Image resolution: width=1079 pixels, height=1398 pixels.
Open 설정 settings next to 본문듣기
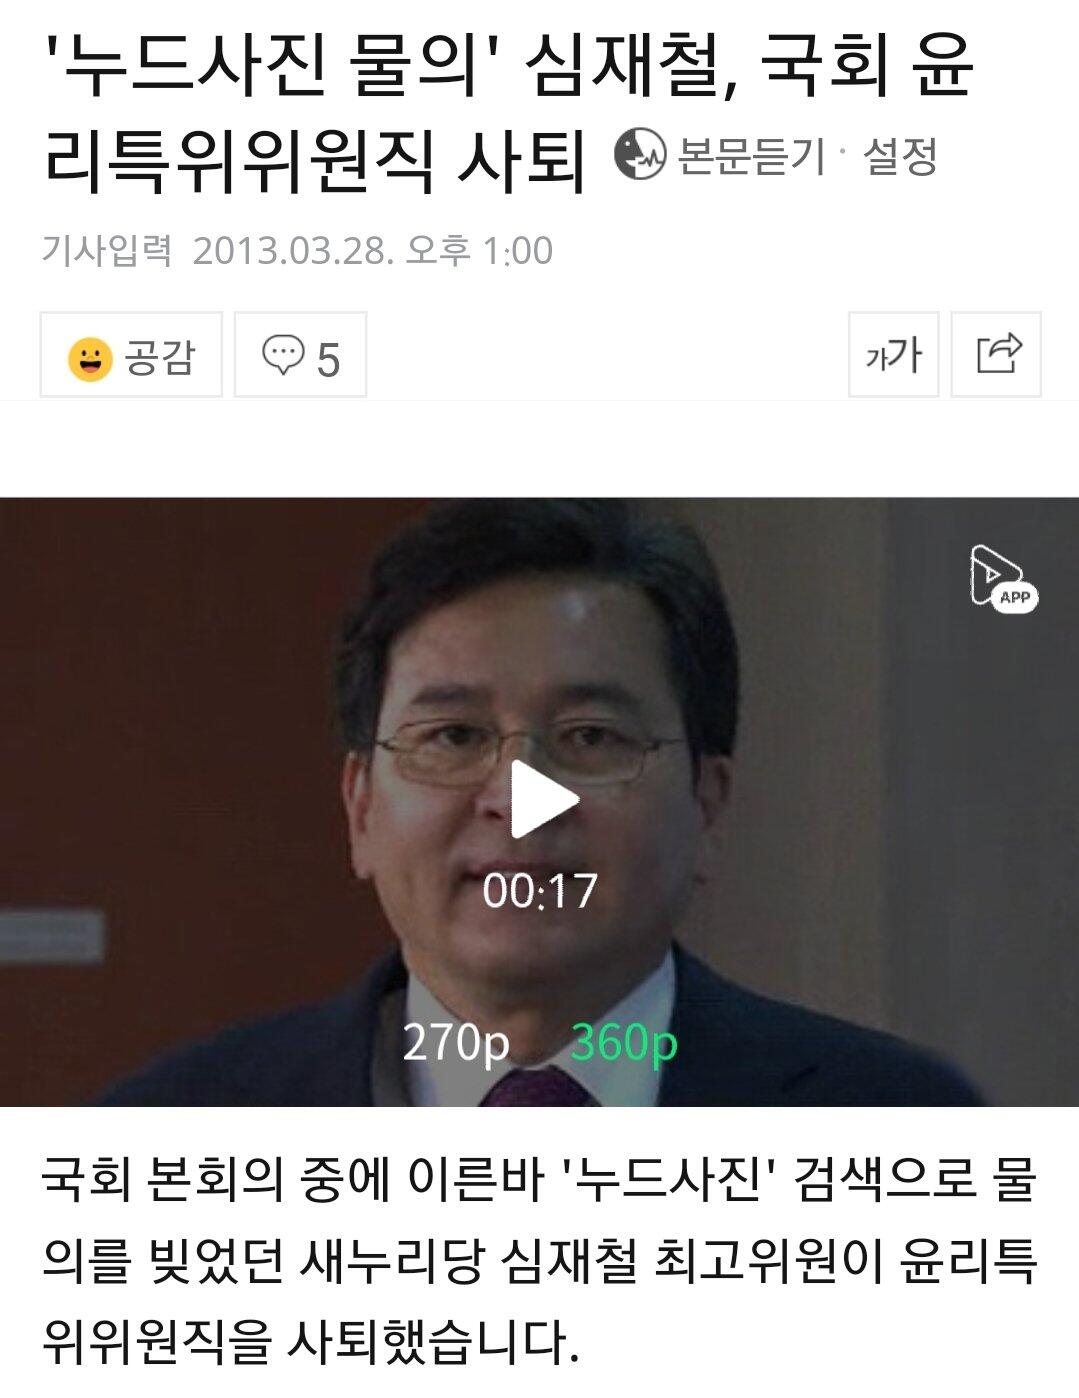coord(899,156)
